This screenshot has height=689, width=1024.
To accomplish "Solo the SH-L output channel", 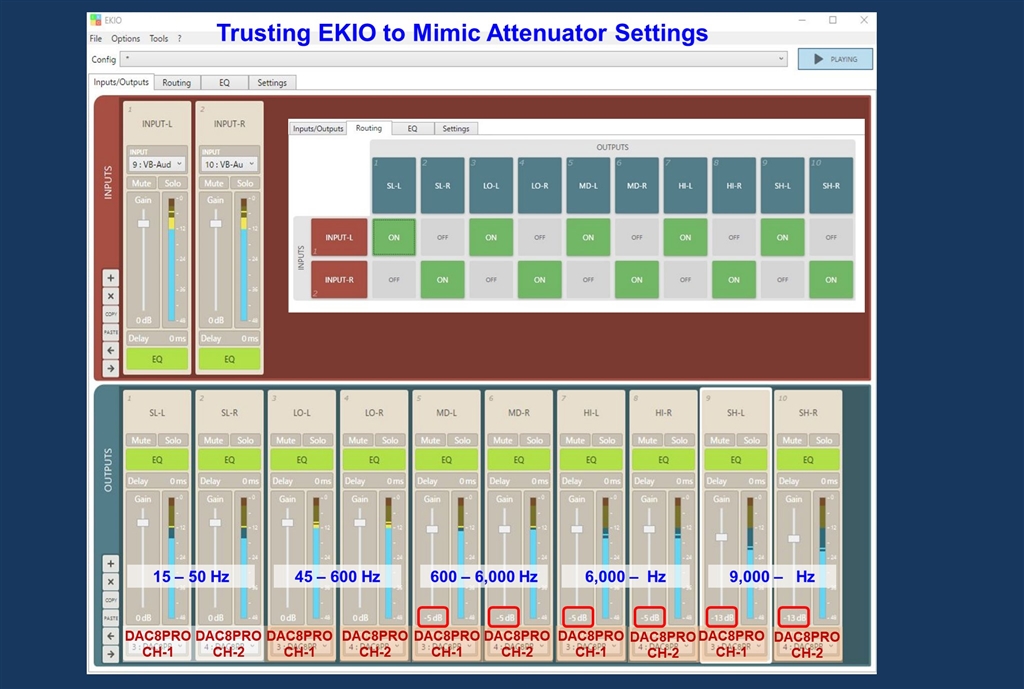I will tap(752, 440).
